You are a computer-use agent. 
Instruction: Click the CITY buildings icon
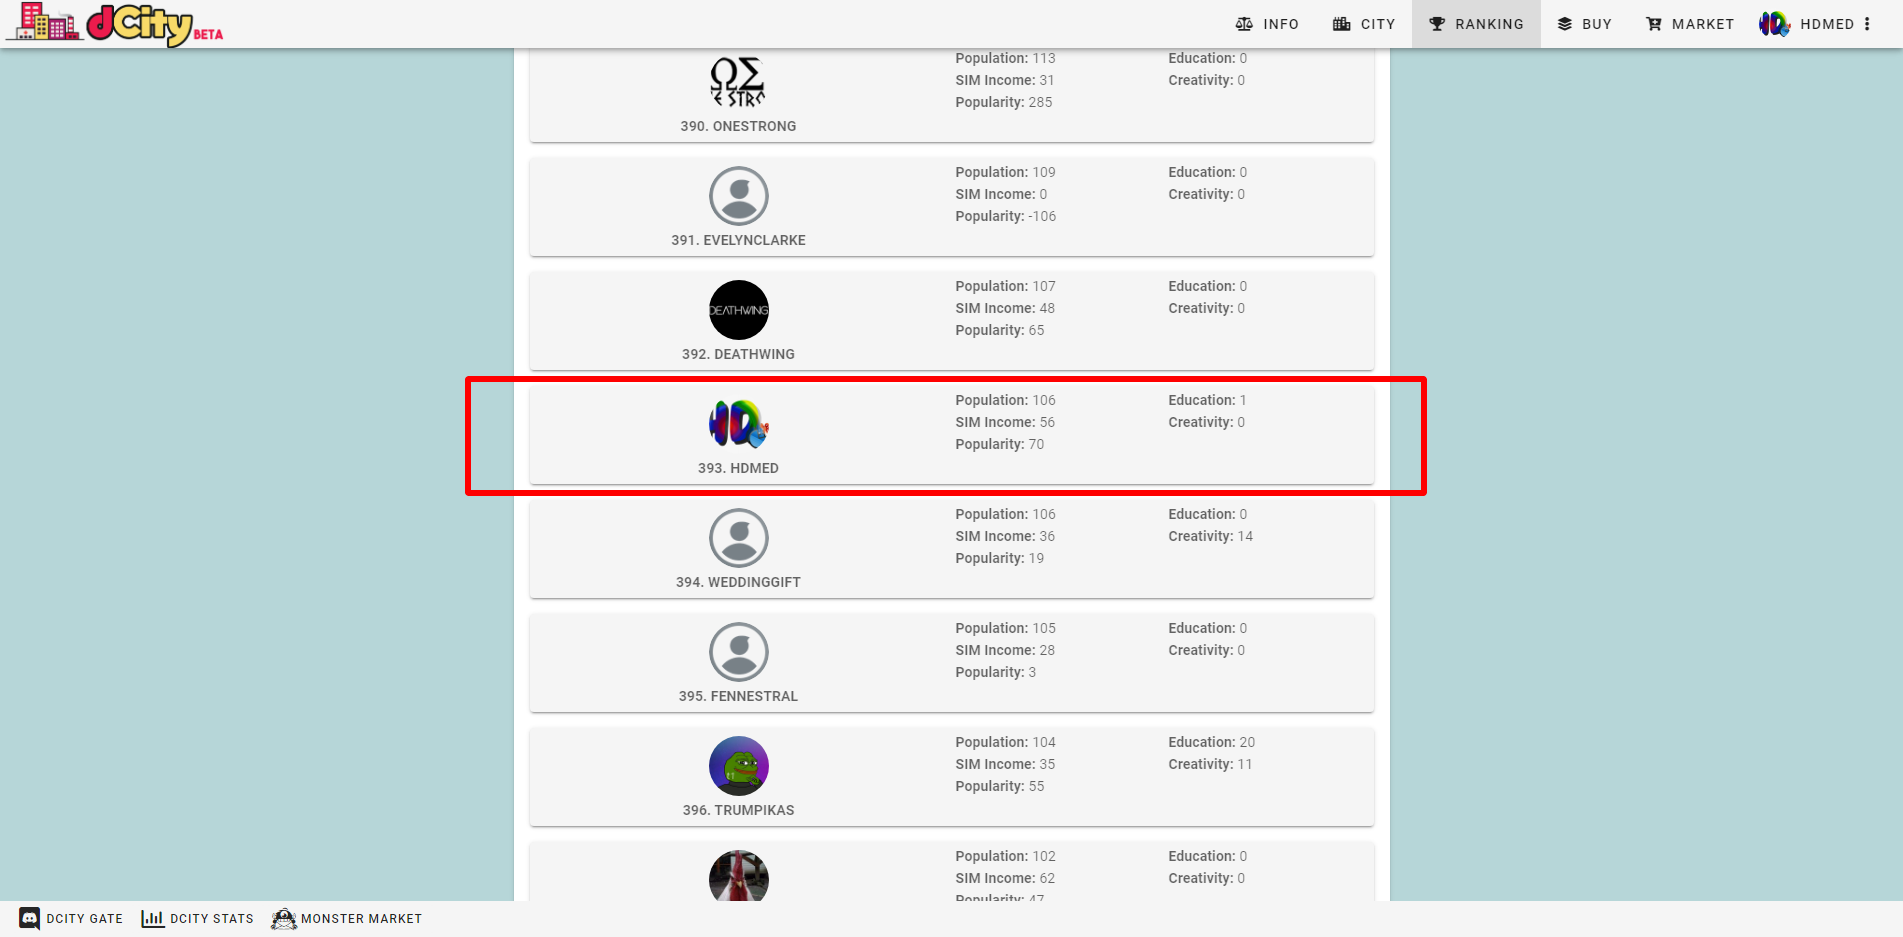(1342, 24)
